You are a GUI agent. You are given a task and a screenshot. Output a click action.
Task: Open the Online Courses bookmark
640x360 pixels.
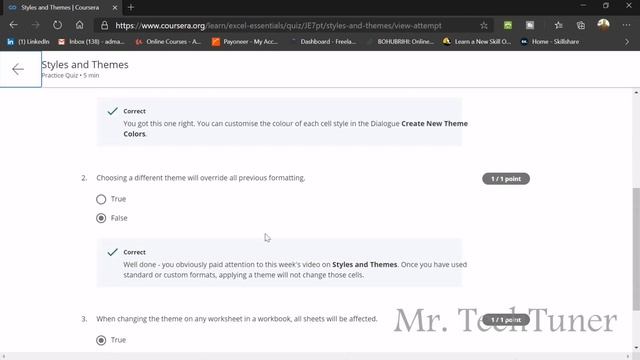pos(168,42)
